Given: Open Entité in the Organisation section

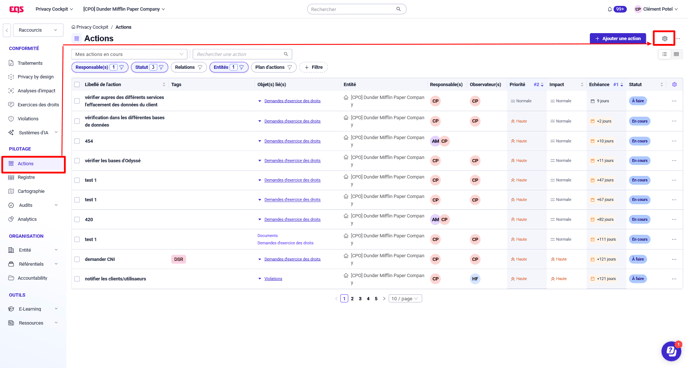Looking at the screenshot, I should pos(25,250).
